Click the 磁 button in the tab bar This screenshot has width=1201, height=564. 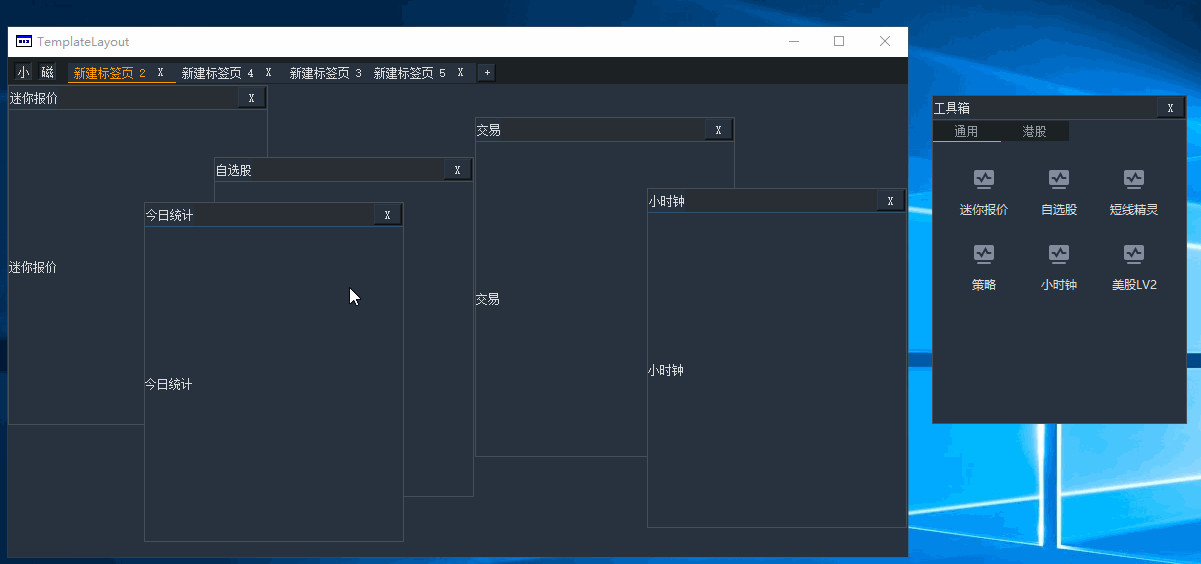point(47,72)
